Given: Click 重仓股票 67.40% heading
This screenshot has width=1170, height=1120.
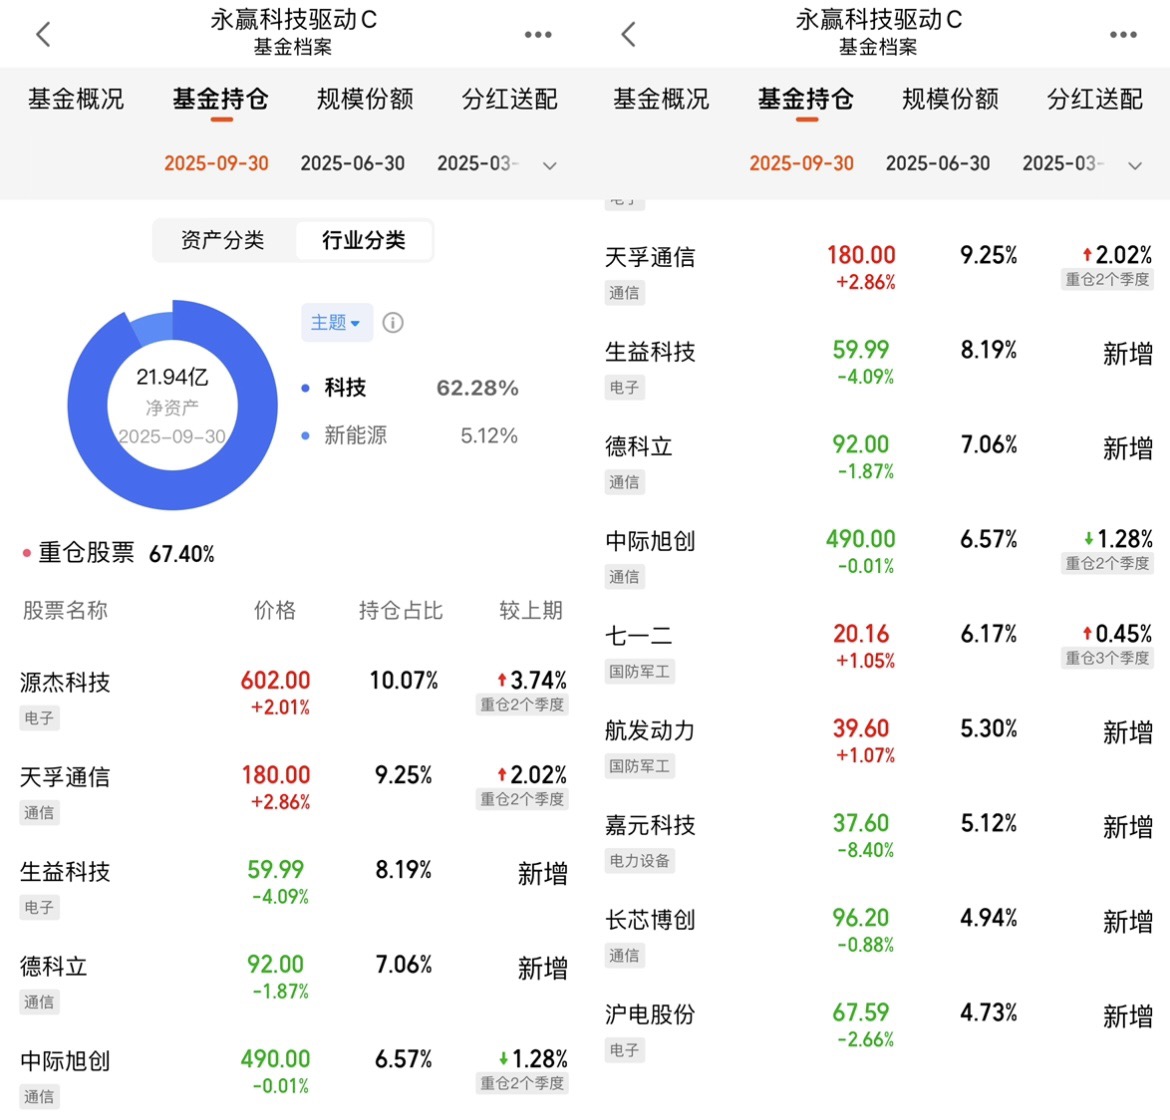Looking at the screenshot, I should (x=119, y=553).
